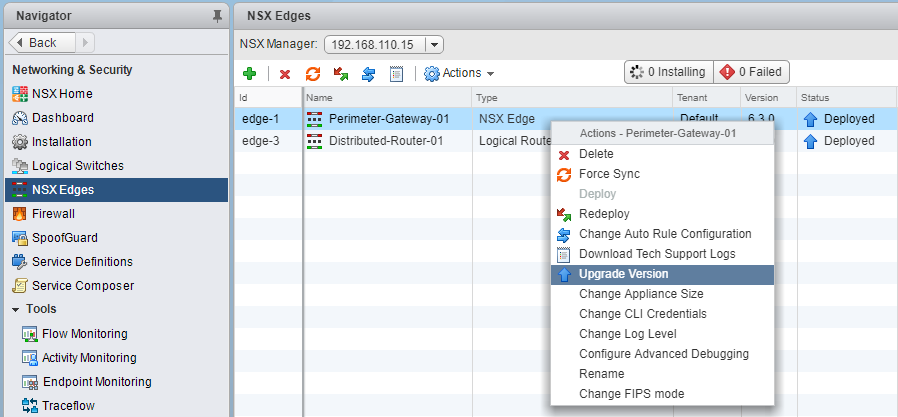898x417 pixels.
Task: Sort by the Type column header
Action: tap(572, 98)
